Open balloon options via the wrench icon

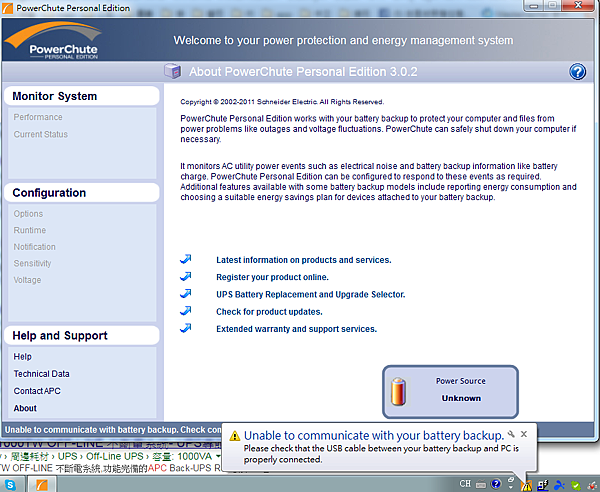click(x=511, y=434)
